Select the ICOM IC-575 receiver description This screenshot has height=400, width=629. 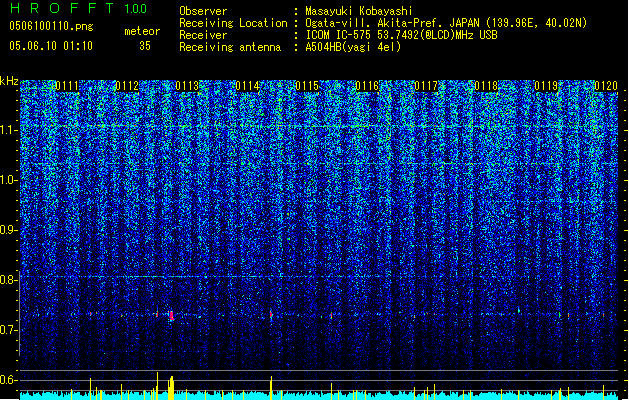click(401, 35)
